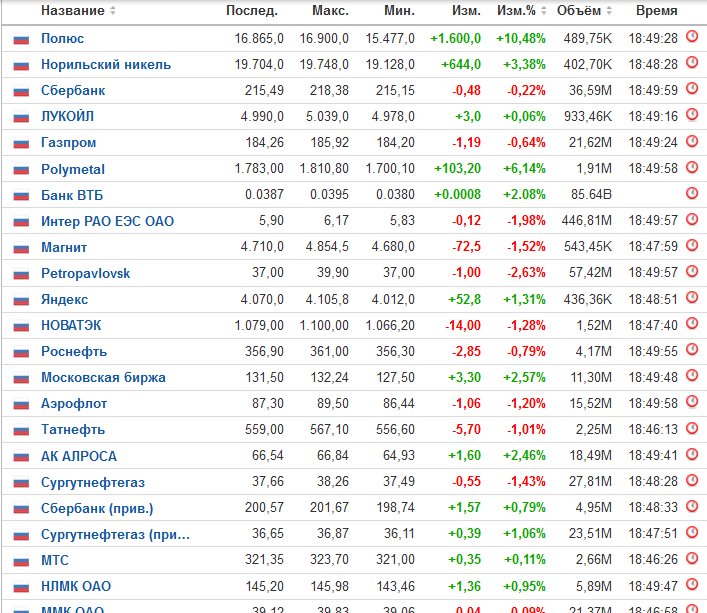The height and width of the screenshot is (613, 707).
Task: Open the Роснефть stock link
Action: [74, 352]
